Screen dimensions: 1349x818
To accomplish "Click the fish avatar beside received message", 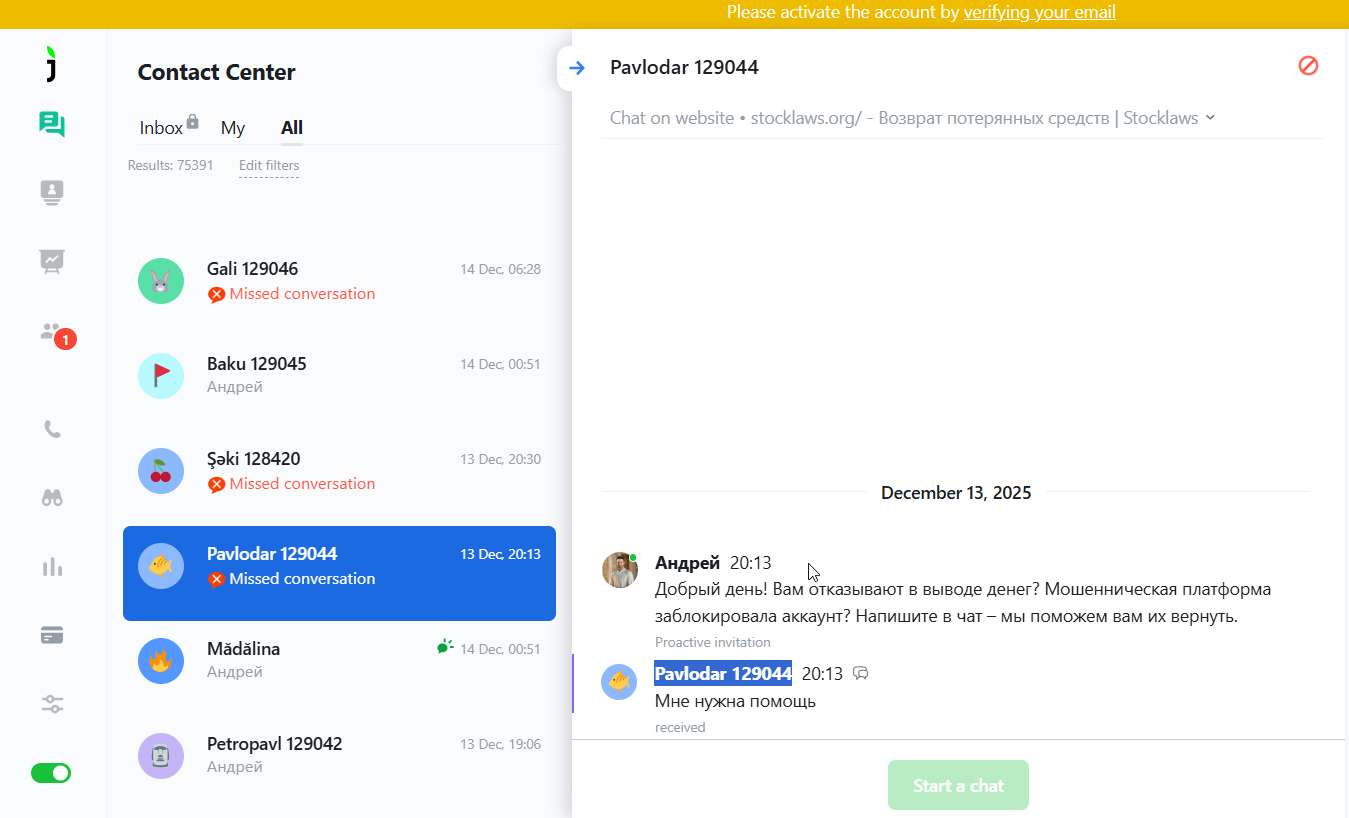I will (619, 682).
